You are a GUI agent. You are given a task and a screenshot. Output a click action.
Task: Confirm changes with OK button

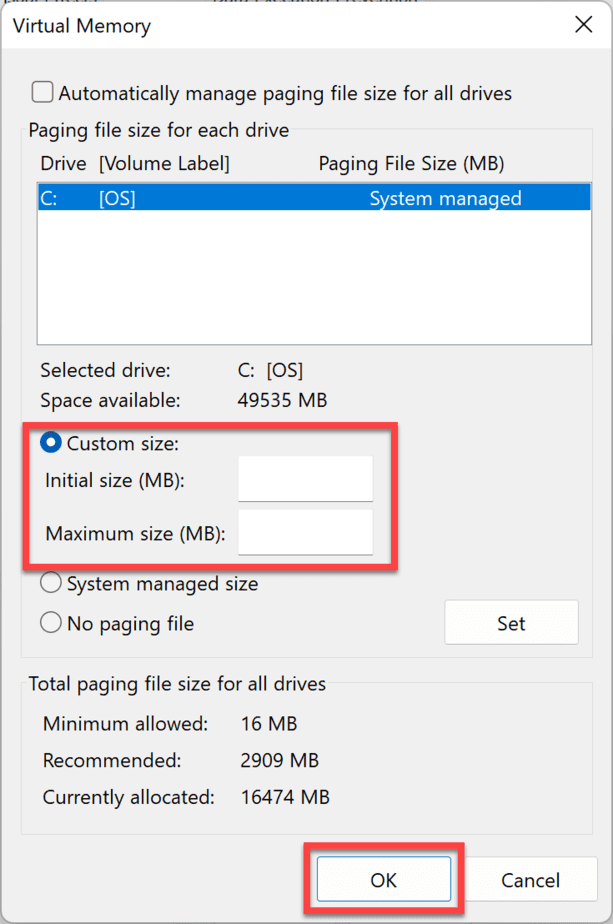384,879
